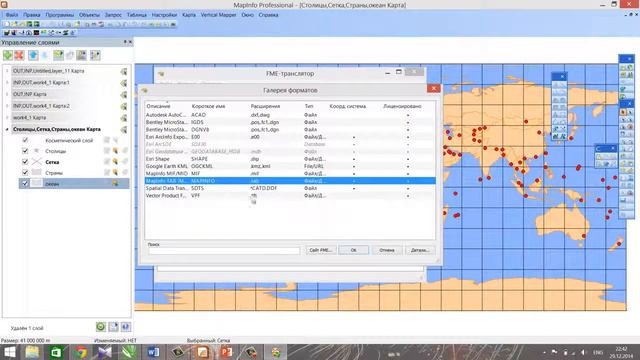Click Отмена button in format gallery
The image size is (640, 360).
pyautogui.click(x=387, y=250)
